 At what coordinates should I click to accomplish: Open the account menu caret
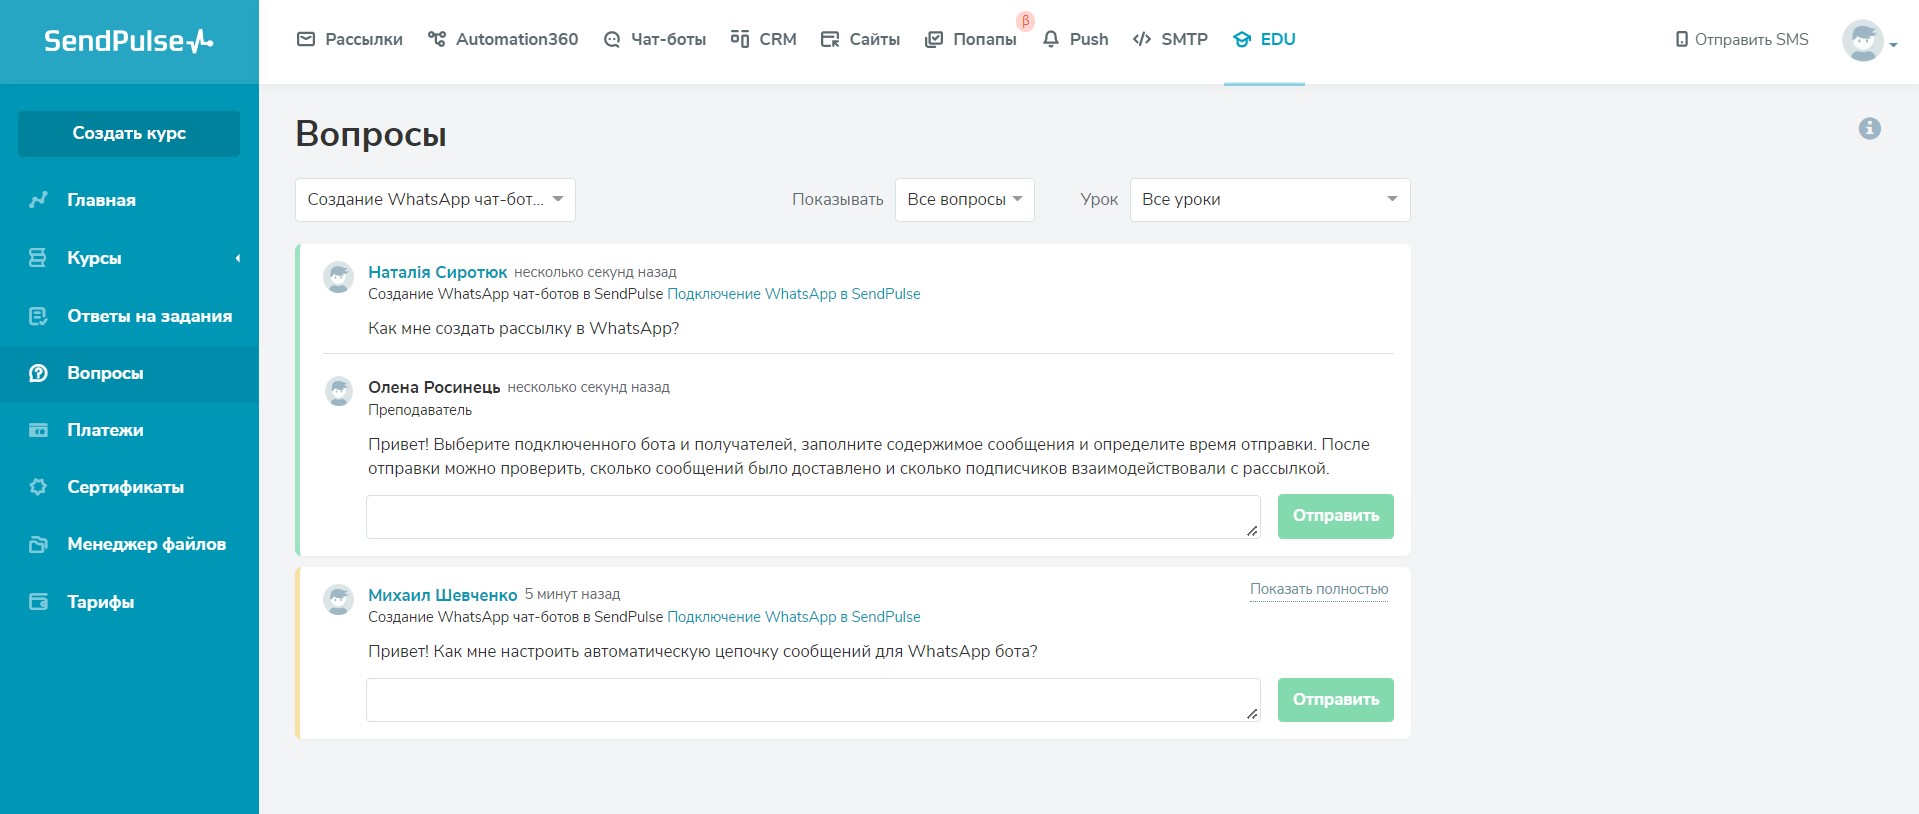[x=1893, y=45]
